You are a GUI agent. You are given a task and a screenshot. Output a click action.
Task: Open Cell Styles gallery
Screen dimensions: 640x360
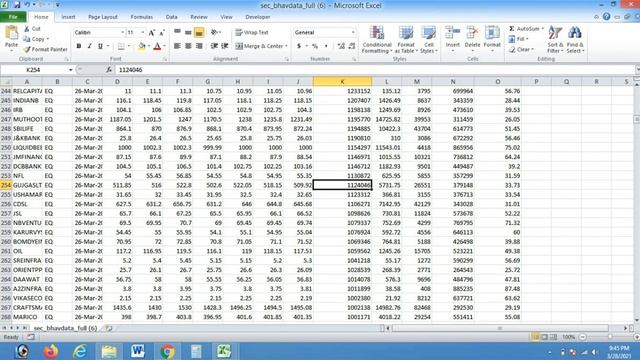(429, 40)
